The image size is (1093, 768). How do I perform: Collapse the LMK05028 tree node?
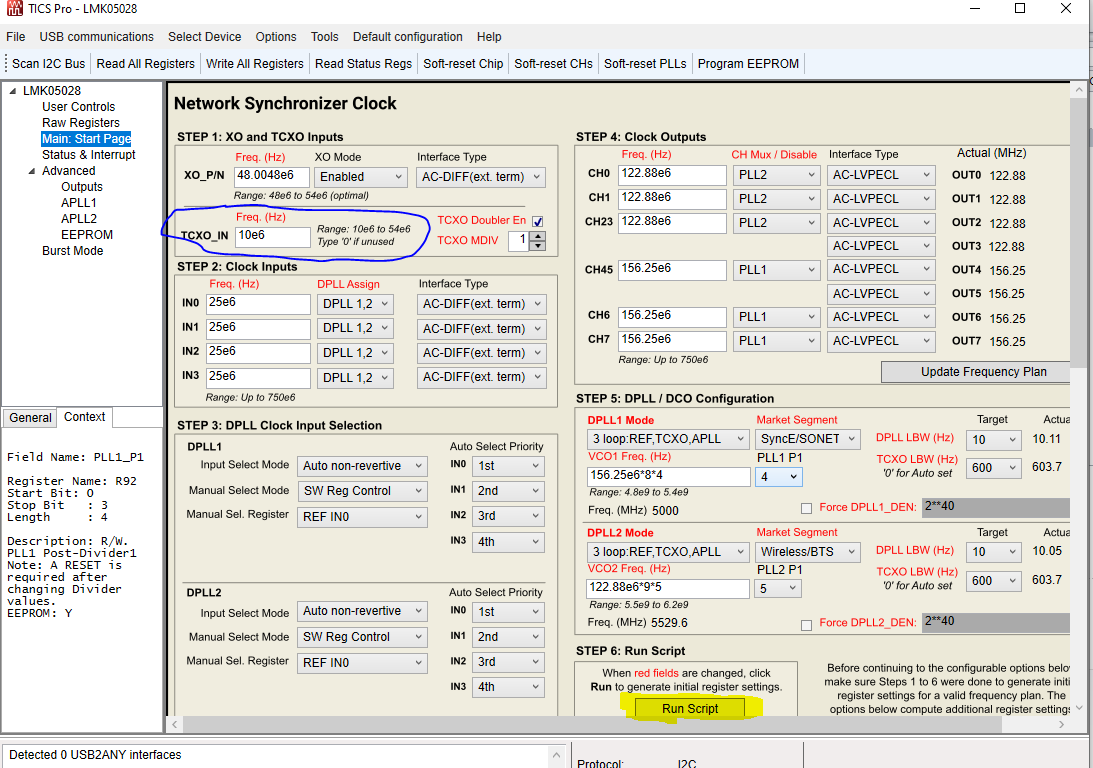click(x=13, y=91)
